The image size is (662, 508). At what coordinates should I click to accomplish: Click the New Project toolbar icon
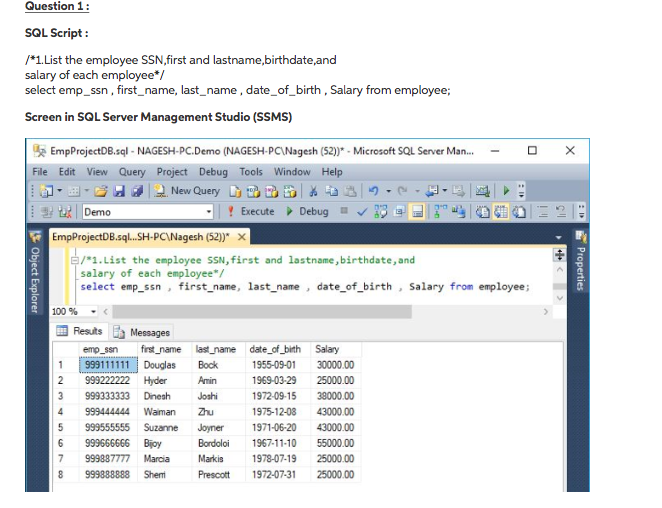pyautogui.click(x=46, y=191)
